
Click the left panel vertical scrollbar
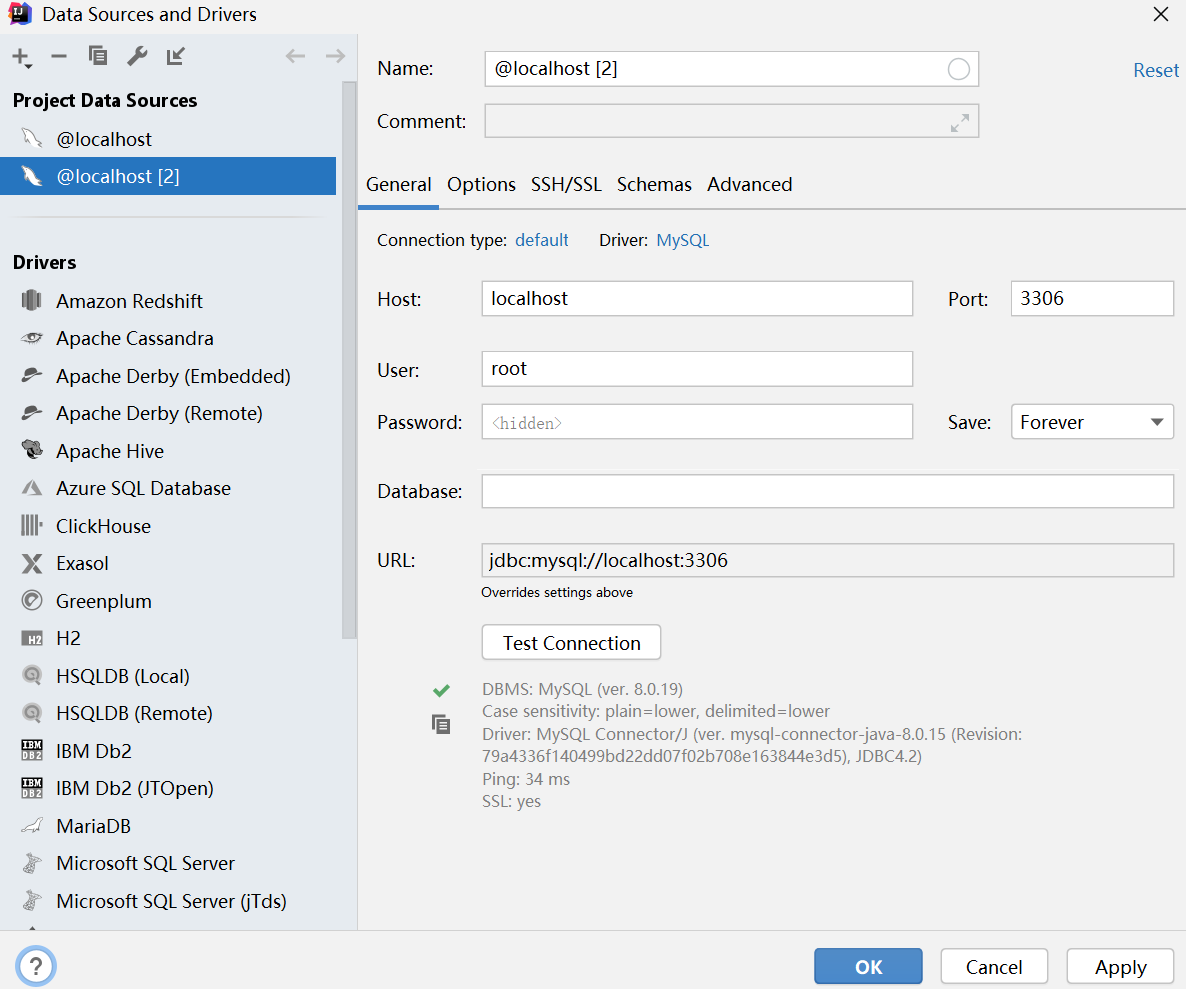click(x=349, y=361)
